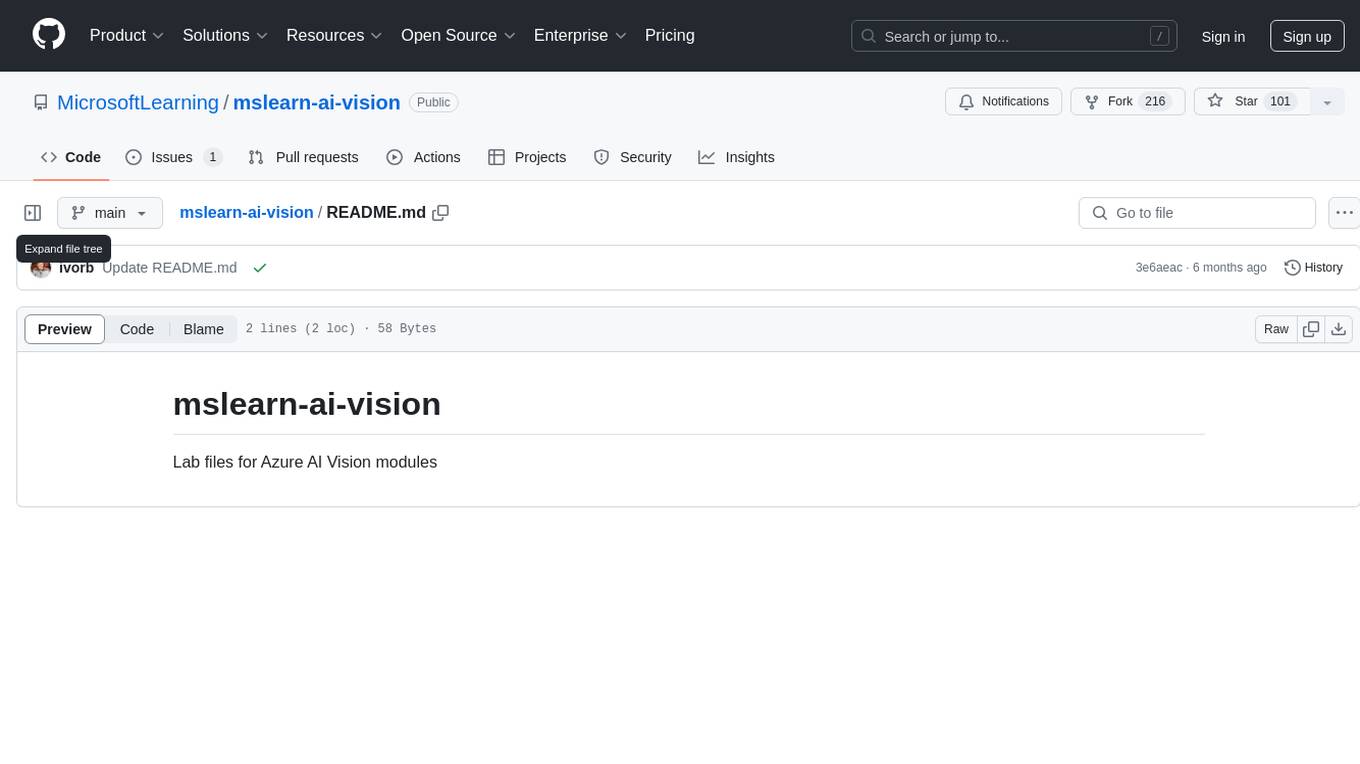Open the main branch selector
The height and width of the screenshot is (764, 1360).
click(110, 213)
